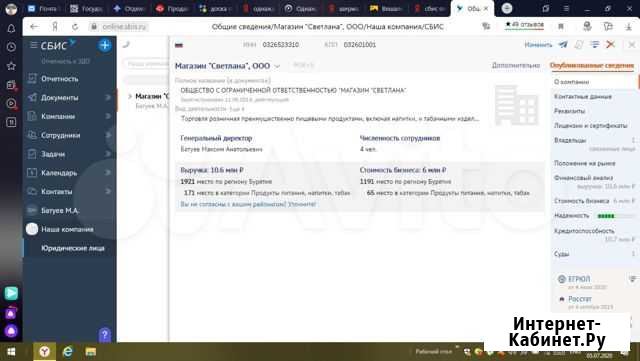
Task: Open the ЕГРЮЛ source link
Action: click(579, 279)
